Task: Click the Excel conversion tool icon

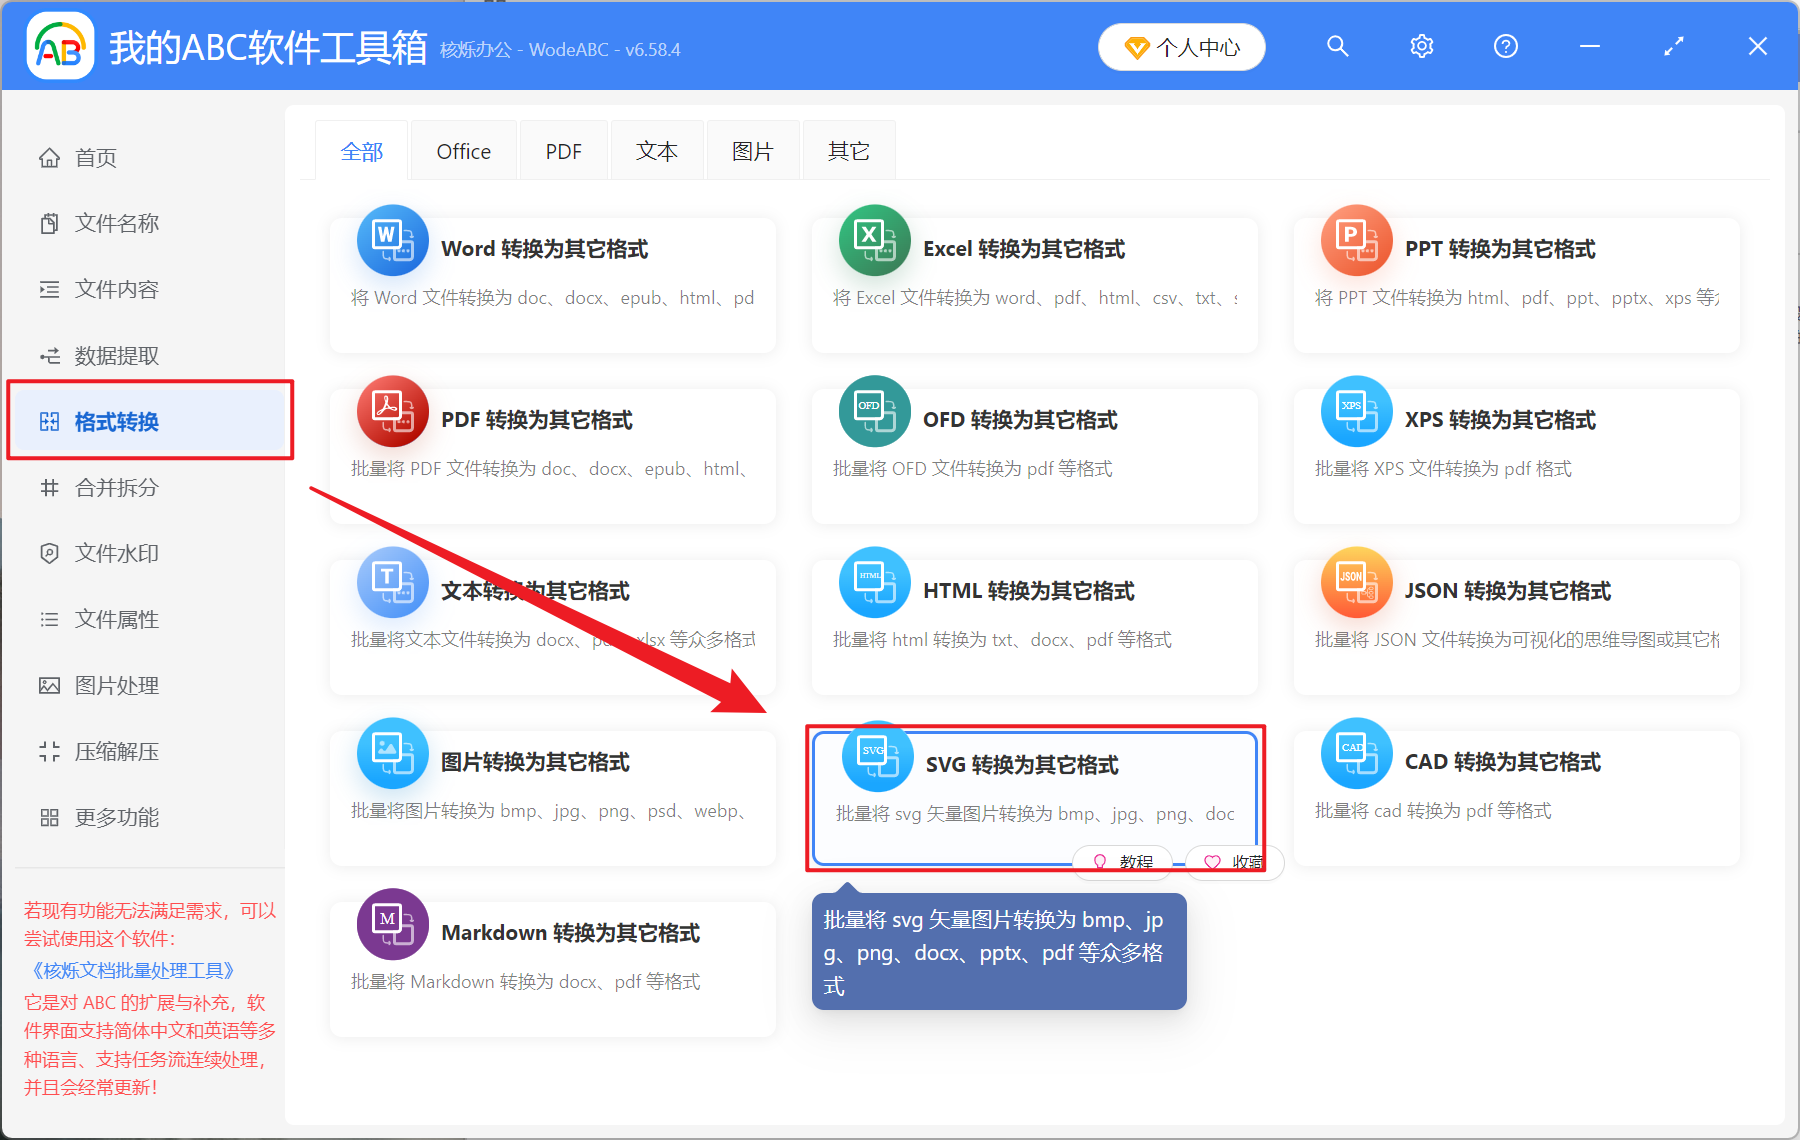Action: coord(874,240)
